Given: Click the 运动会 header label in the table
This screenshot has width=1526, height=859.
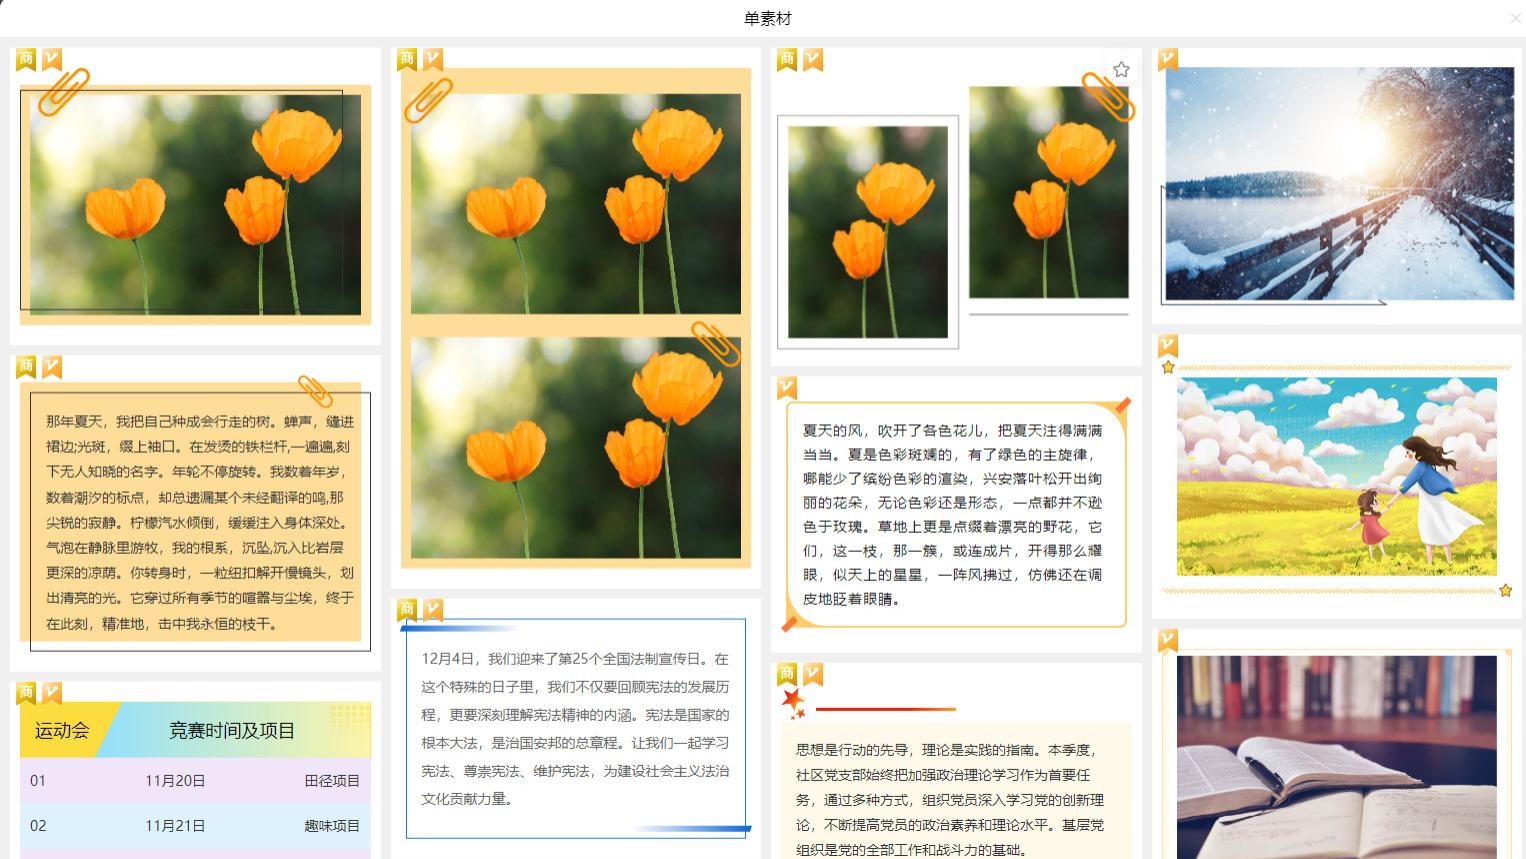Looking at the screenshot, I should 62,731.
